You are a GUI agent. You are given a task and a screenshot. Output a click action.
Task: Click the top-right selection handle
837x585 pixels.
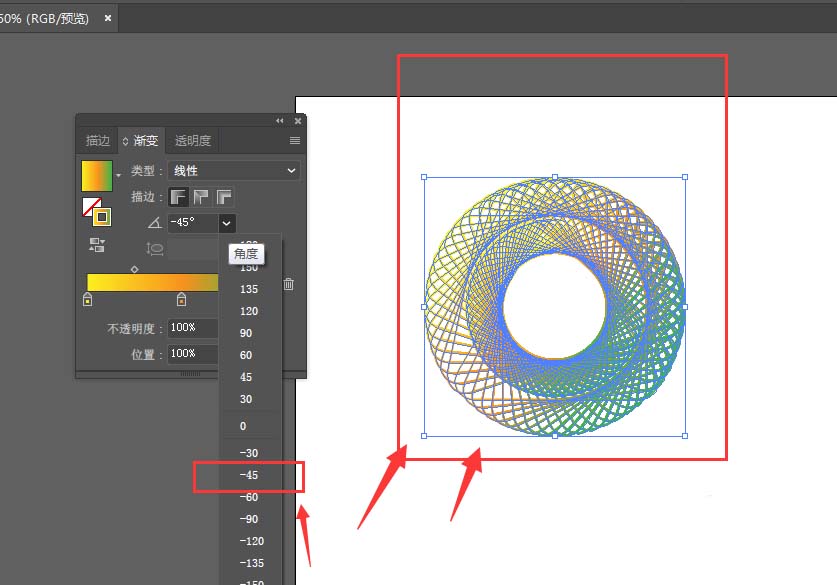point(685,177)
